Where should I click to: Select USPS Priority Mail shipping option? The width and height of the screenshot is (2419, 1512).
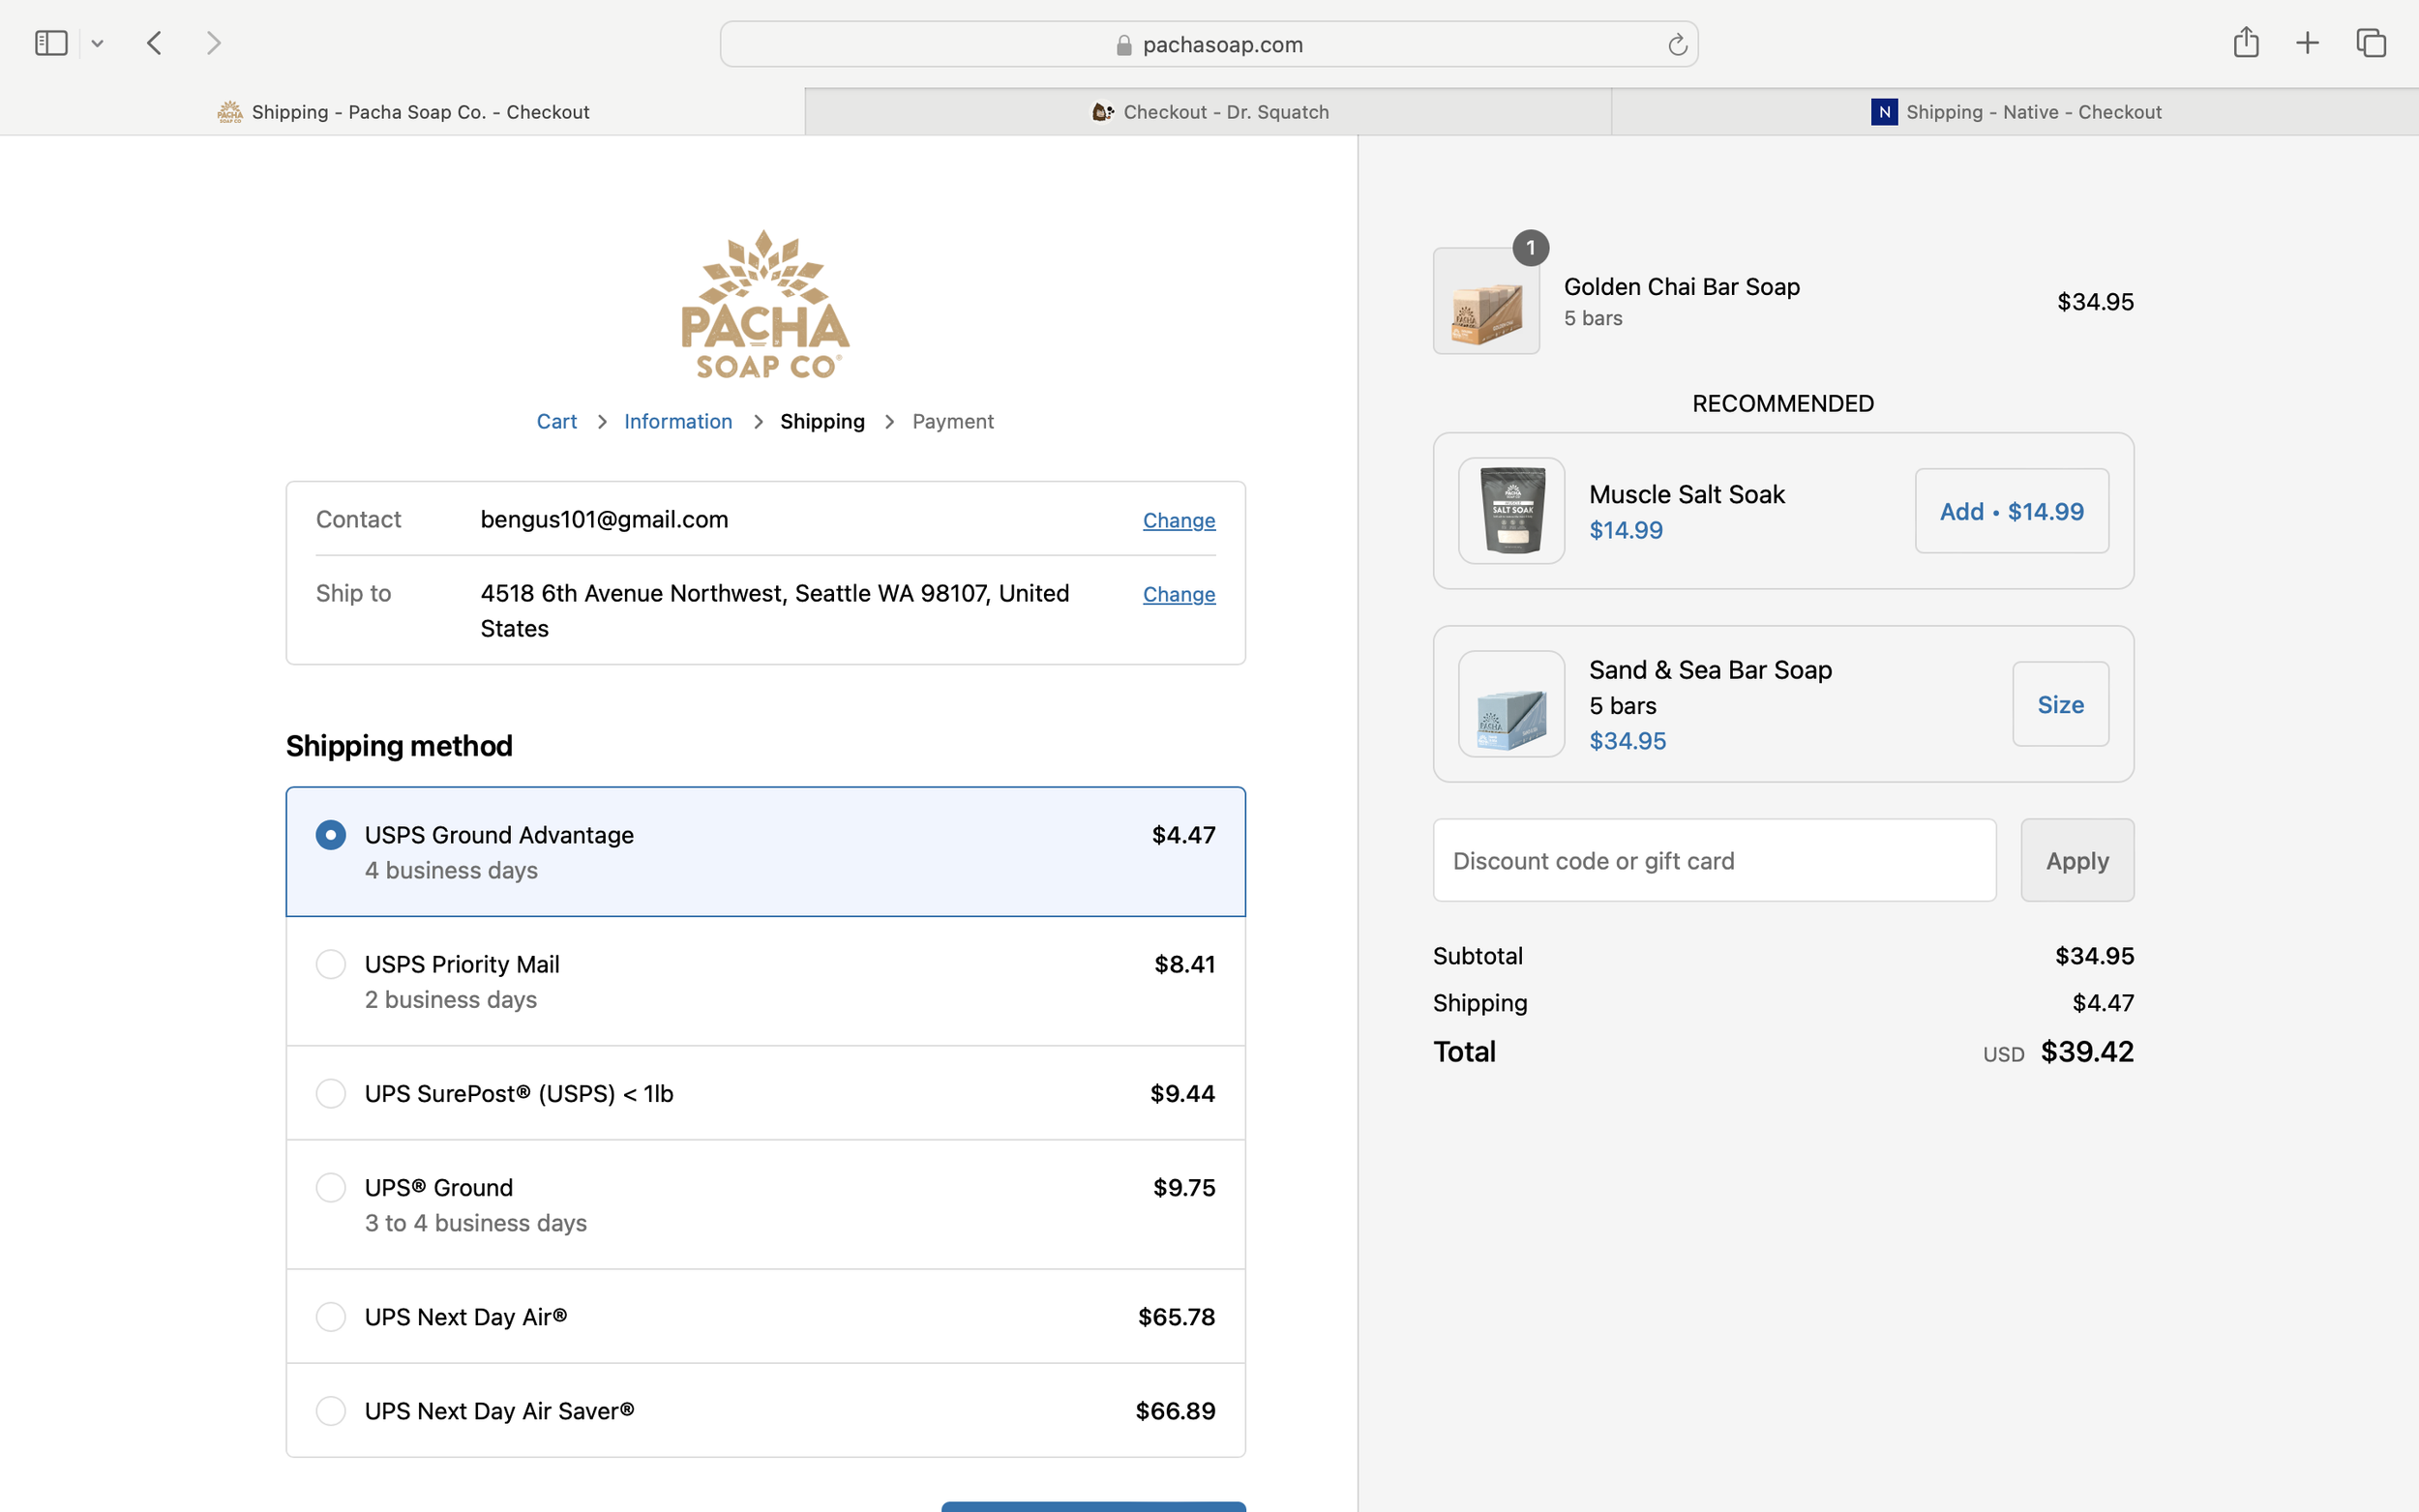point(331,964)
